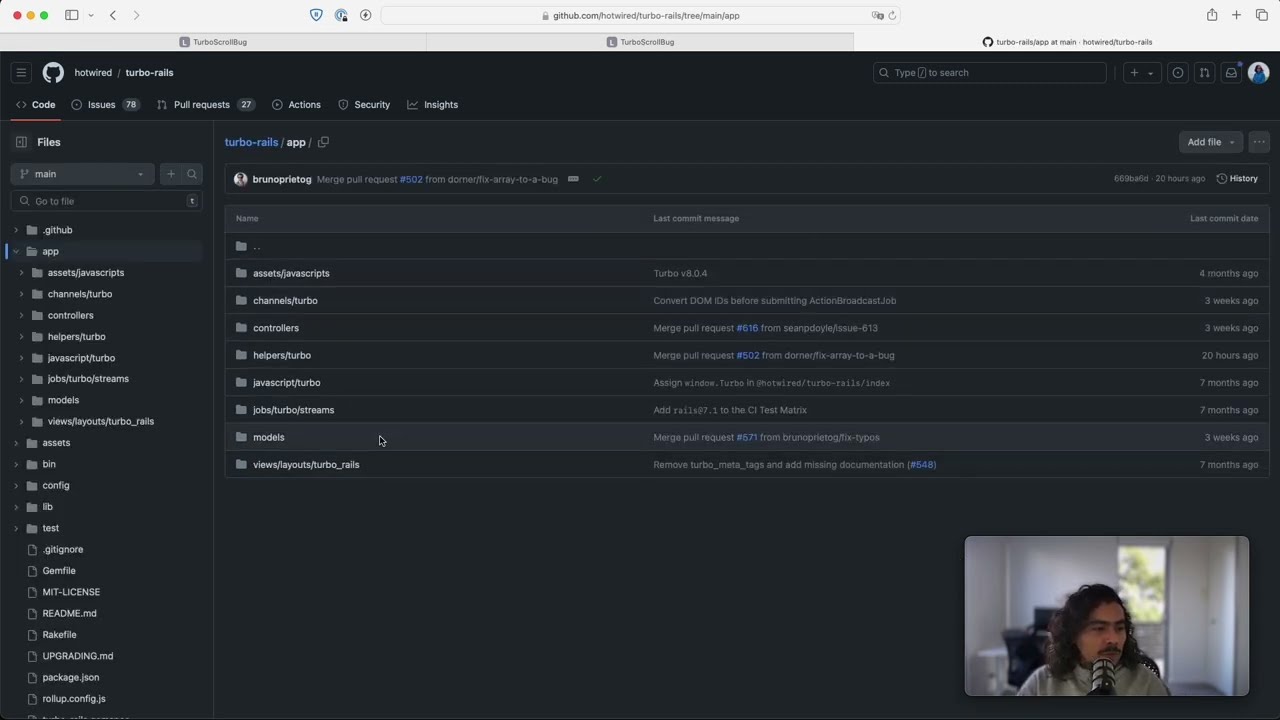
Task: Switch to the Code tab
Action: 35,105
